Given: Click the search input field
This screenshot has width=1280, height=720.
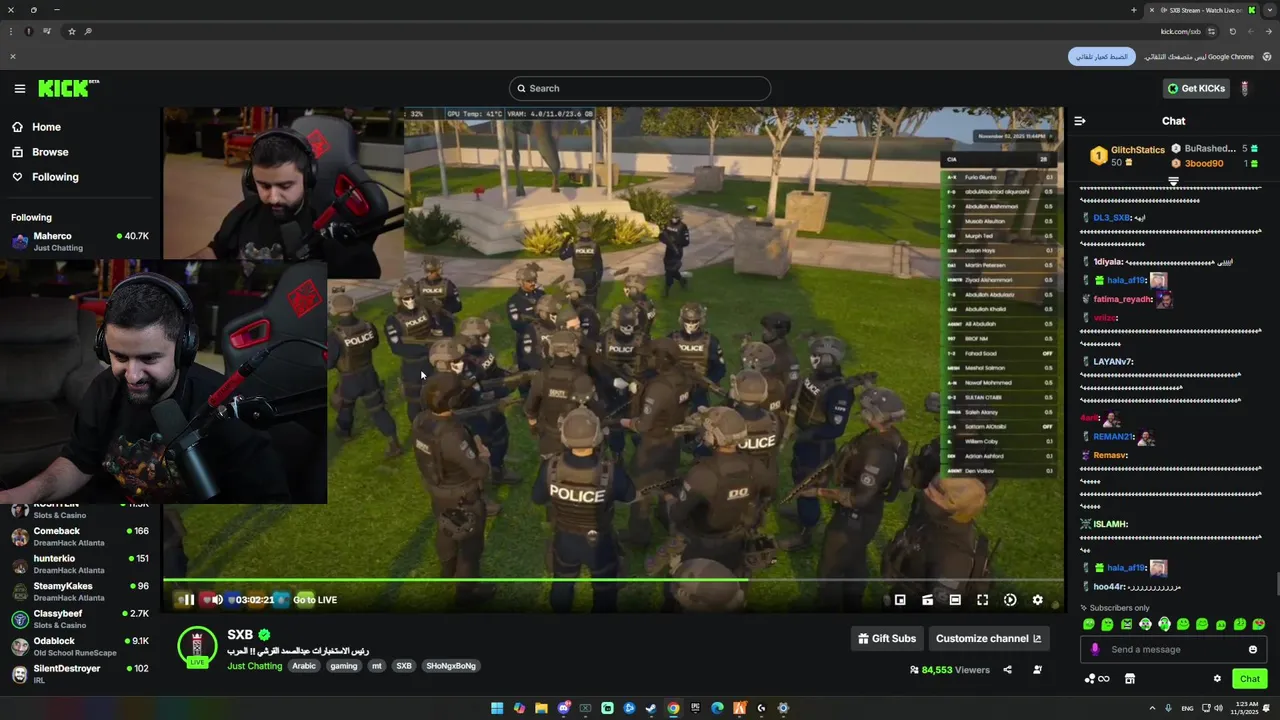Looking at the screenshot, I should point(640,88).
